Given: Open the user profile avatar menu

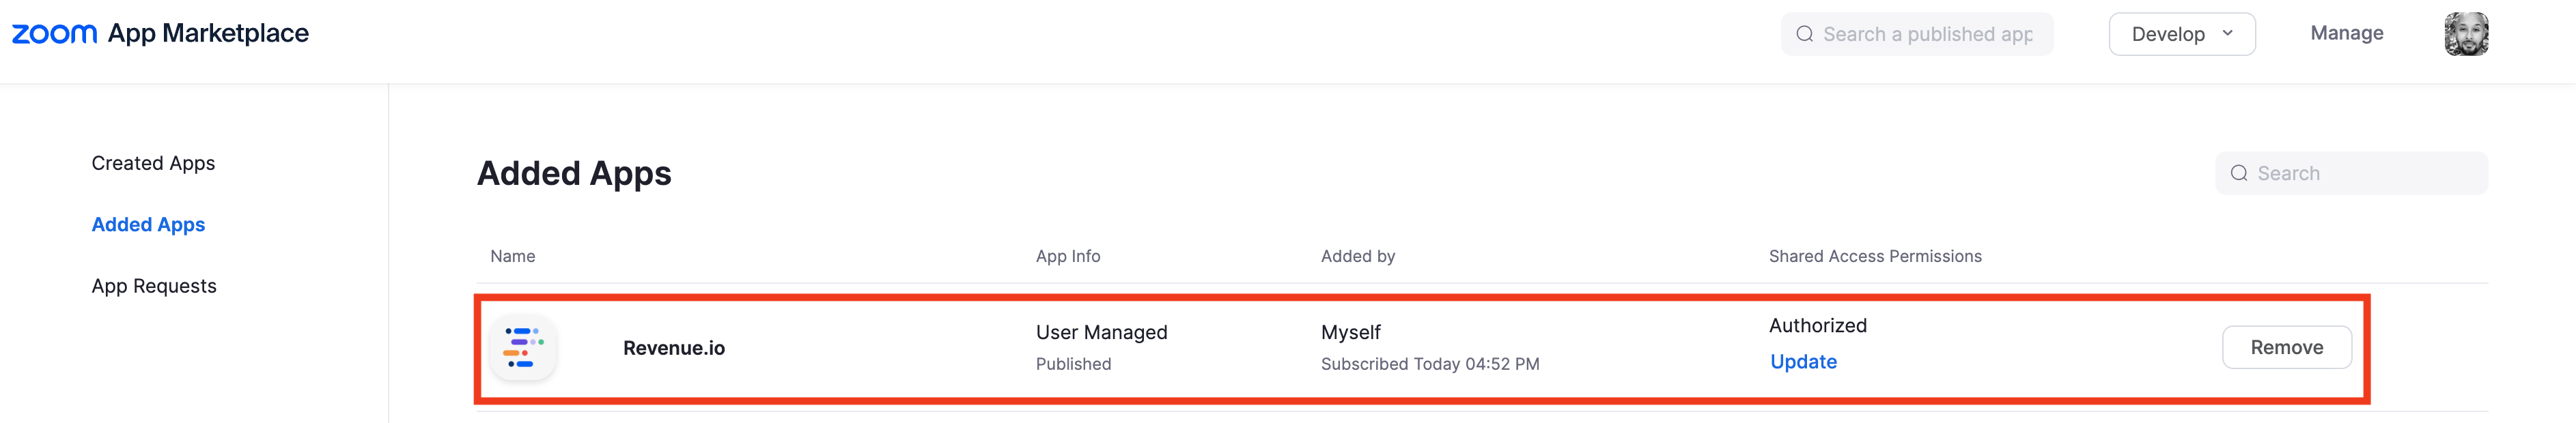Looking at the screenshot, I should point(2465,34).
